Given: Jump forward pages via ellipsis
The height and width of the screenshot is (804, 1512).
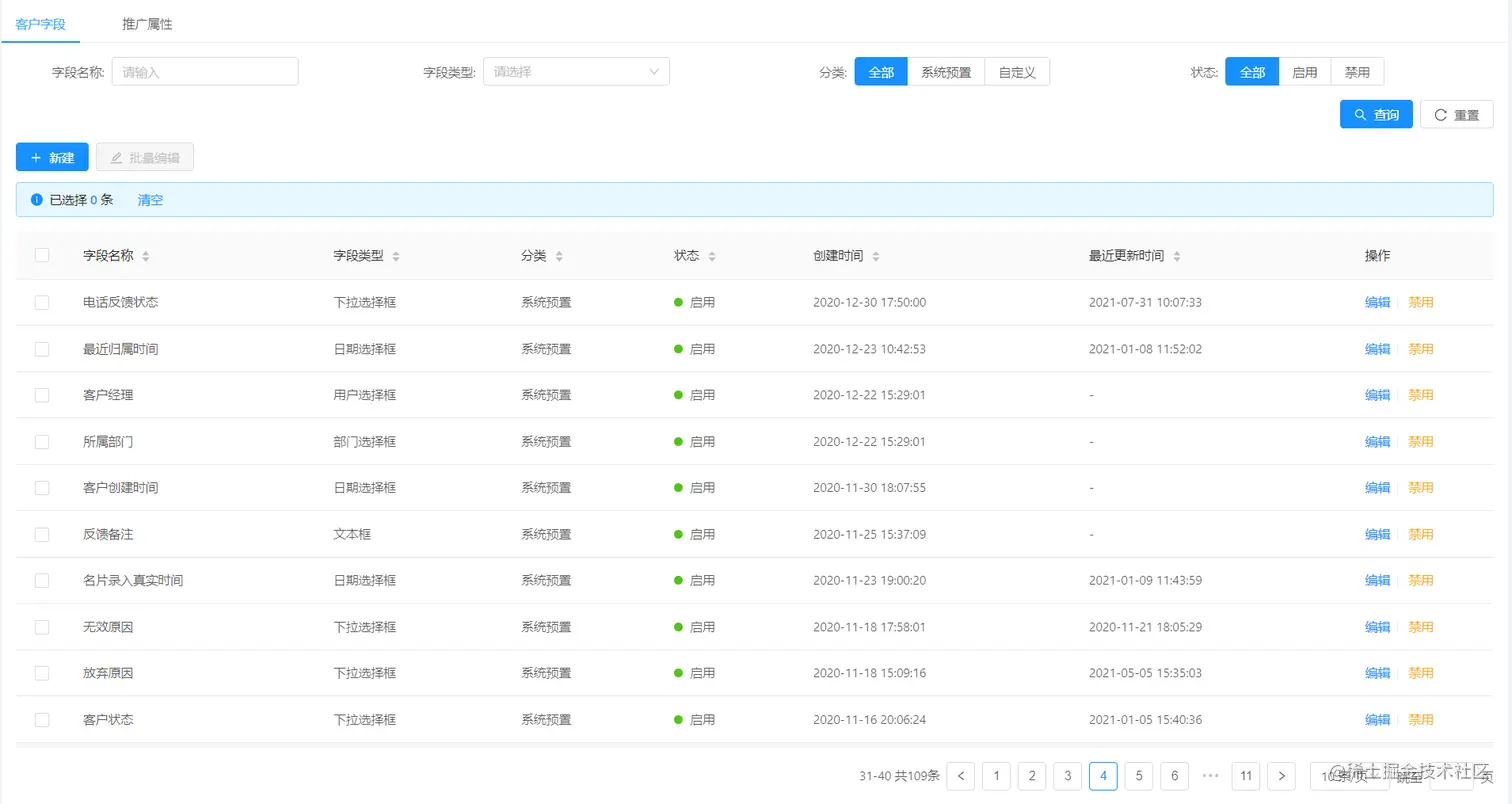Looking at the screenshot, I should [1211, 775].
